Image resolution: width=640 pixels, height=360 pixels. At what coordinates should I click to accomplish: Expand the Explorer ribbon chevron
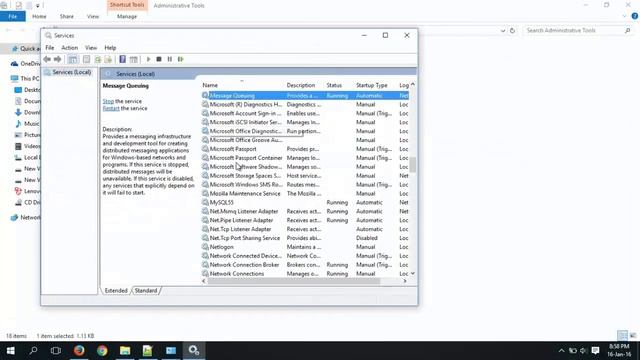624,16
